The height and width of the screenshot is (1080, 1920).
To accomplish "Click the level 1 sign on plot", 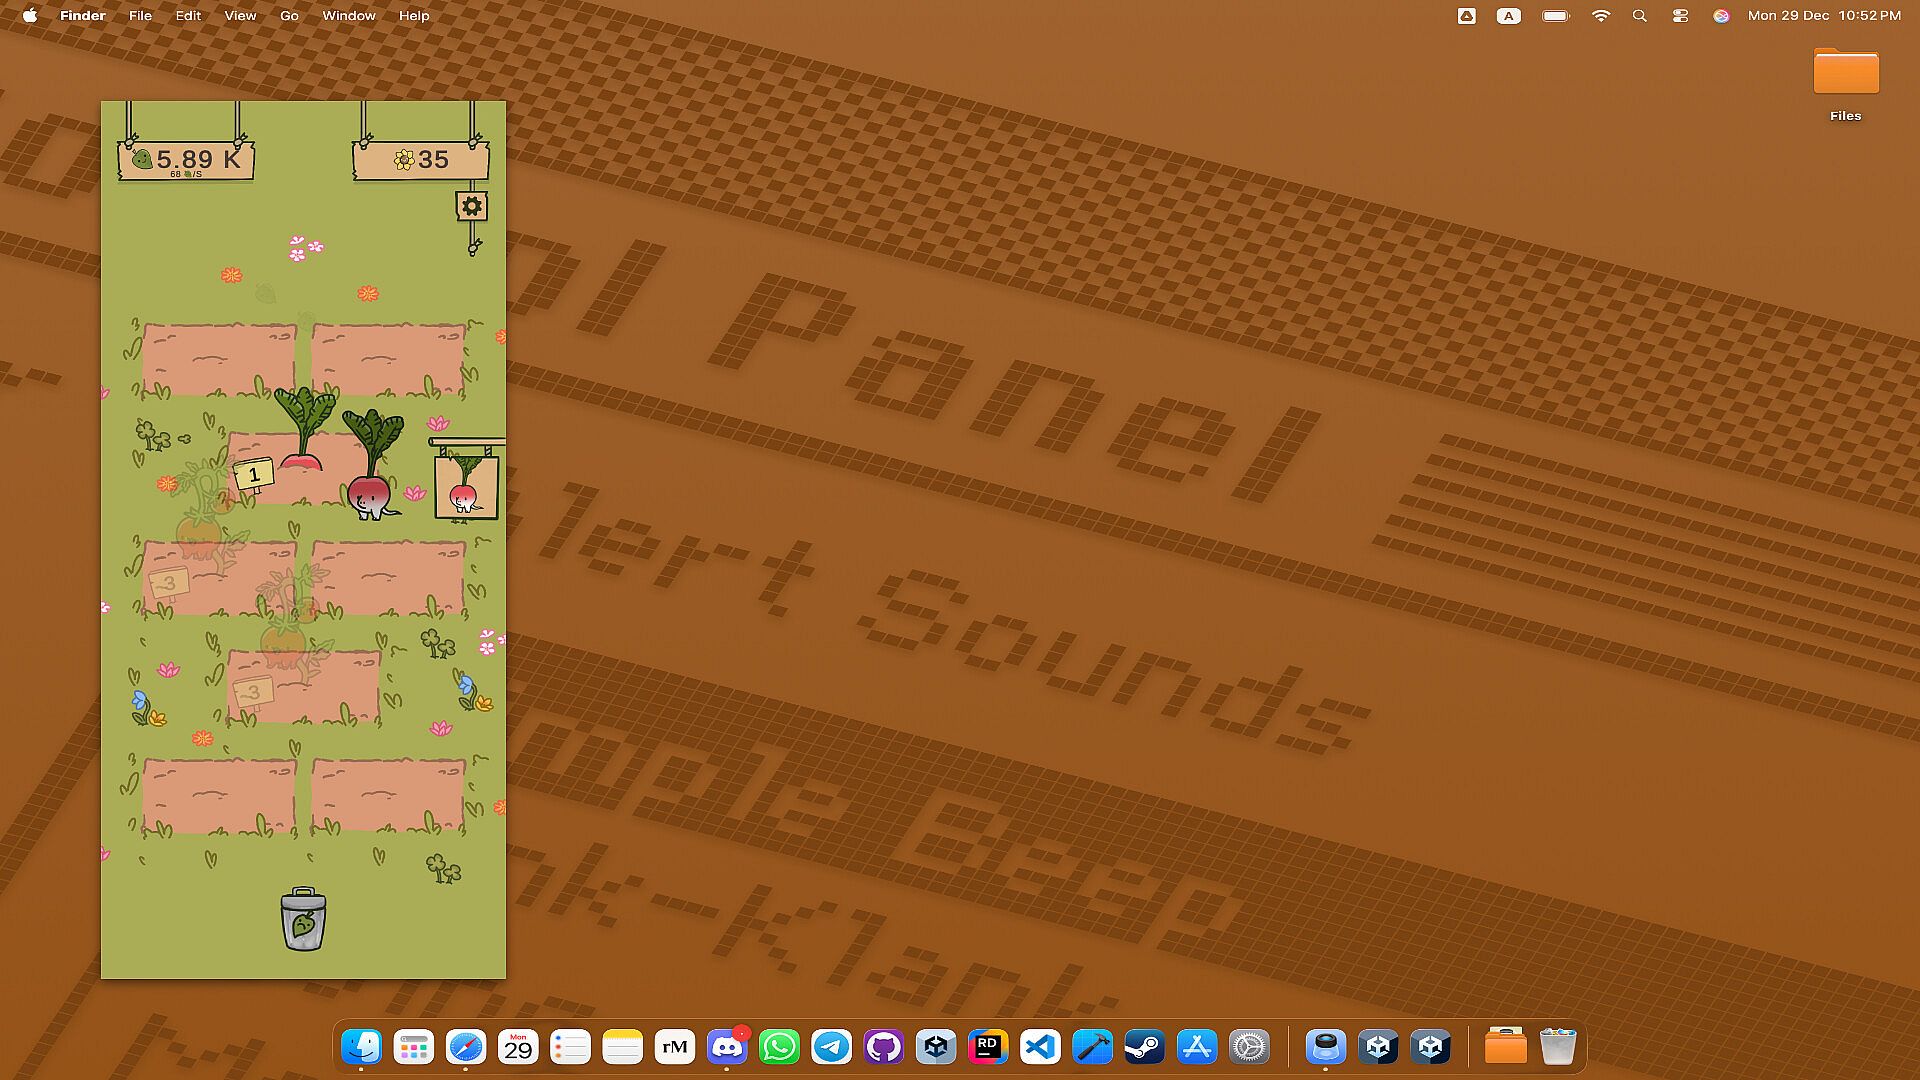I will click(253, 475).
